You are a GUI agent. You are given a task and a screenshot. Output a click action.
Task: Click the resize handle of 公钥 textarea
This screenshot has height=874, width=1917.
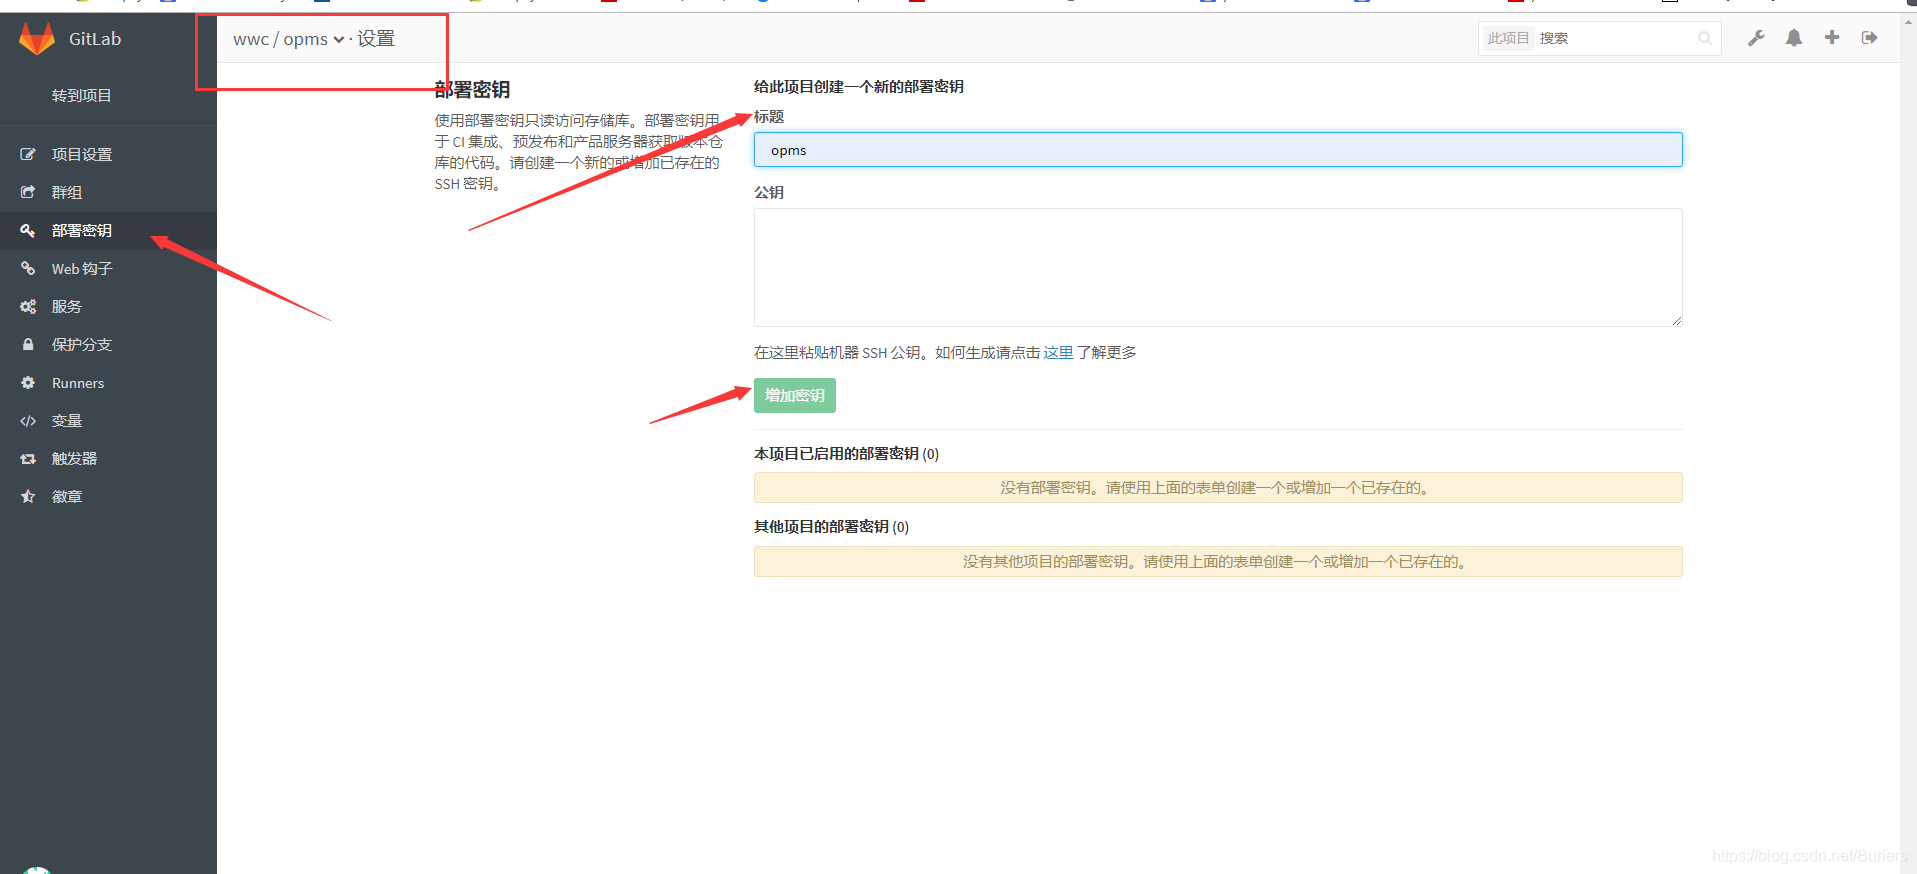coord(1677,321)
